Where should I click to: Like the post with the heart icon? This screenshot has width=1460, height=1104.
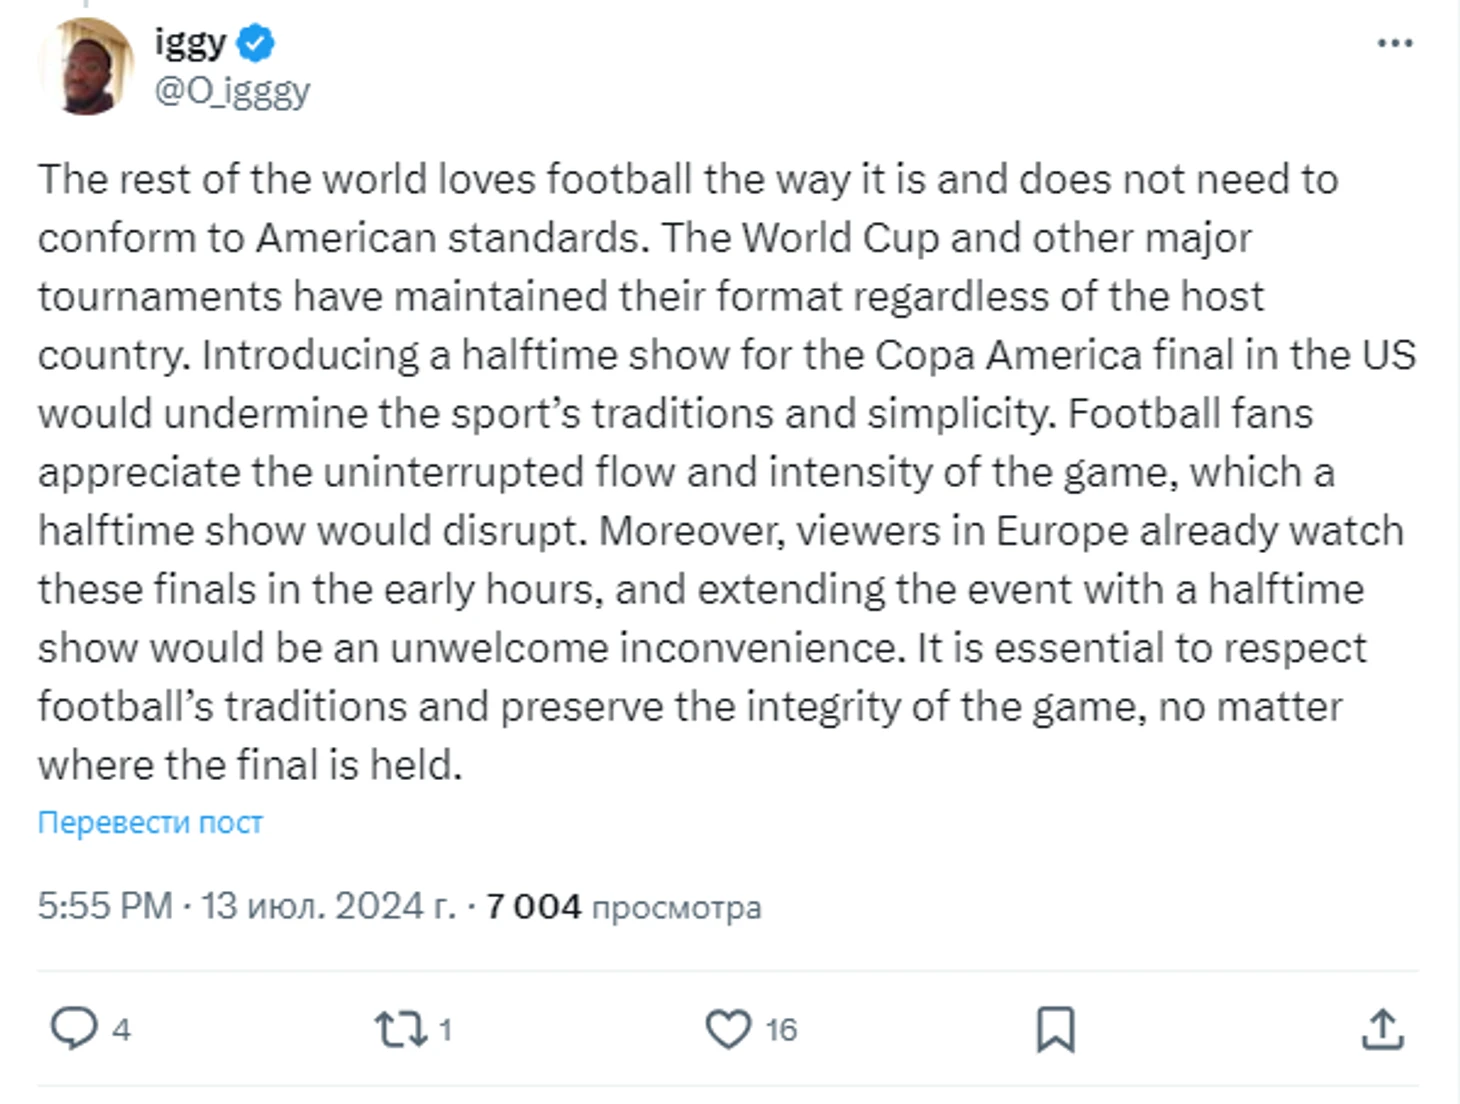[x=728, y=1028]
